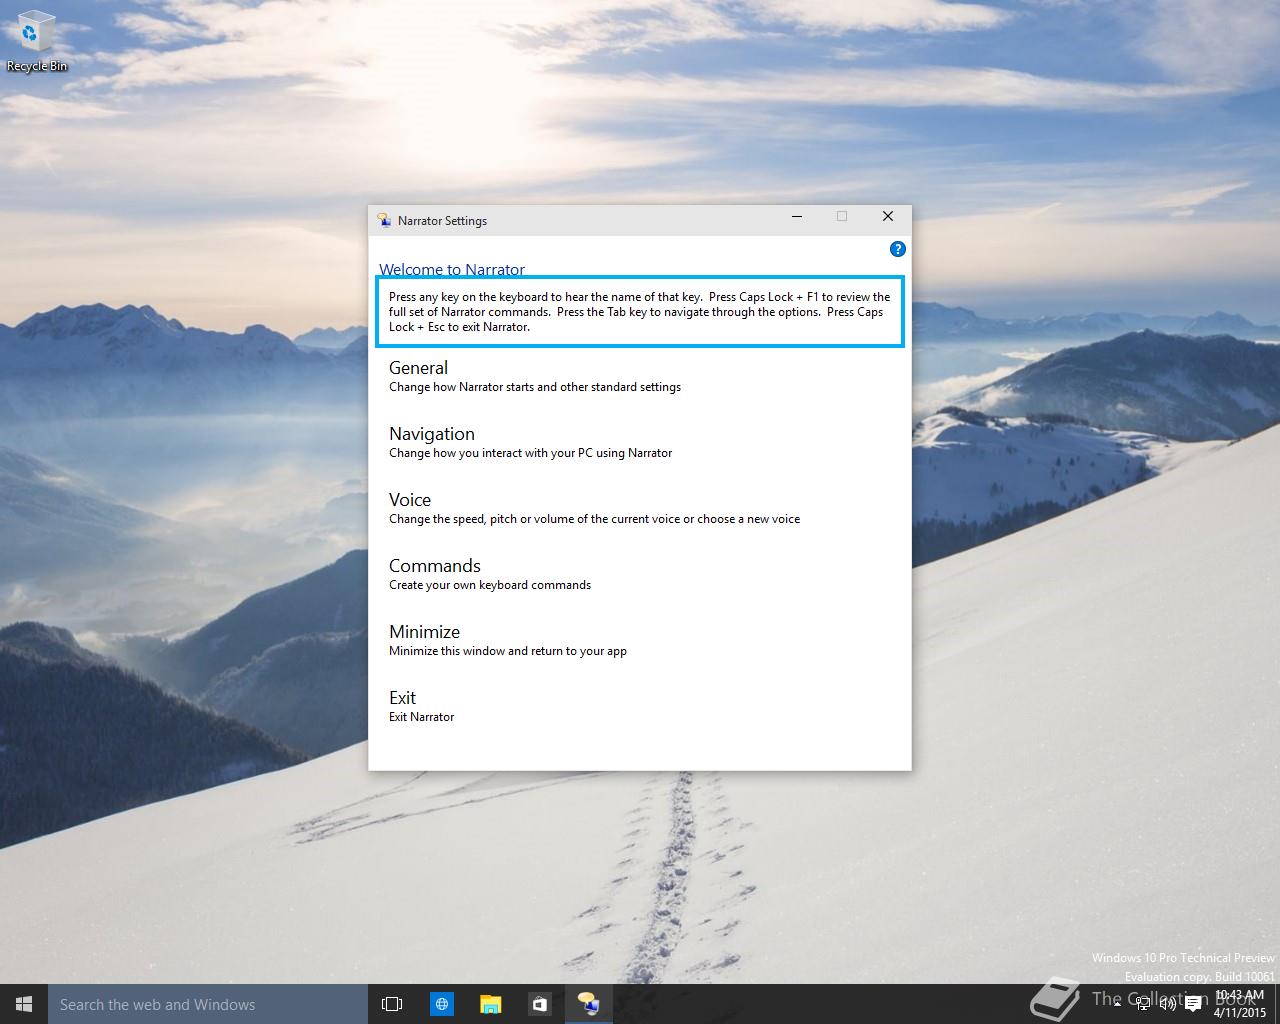
Task: Go to Navigation settings in Narrator
Action: pos(431,434)
